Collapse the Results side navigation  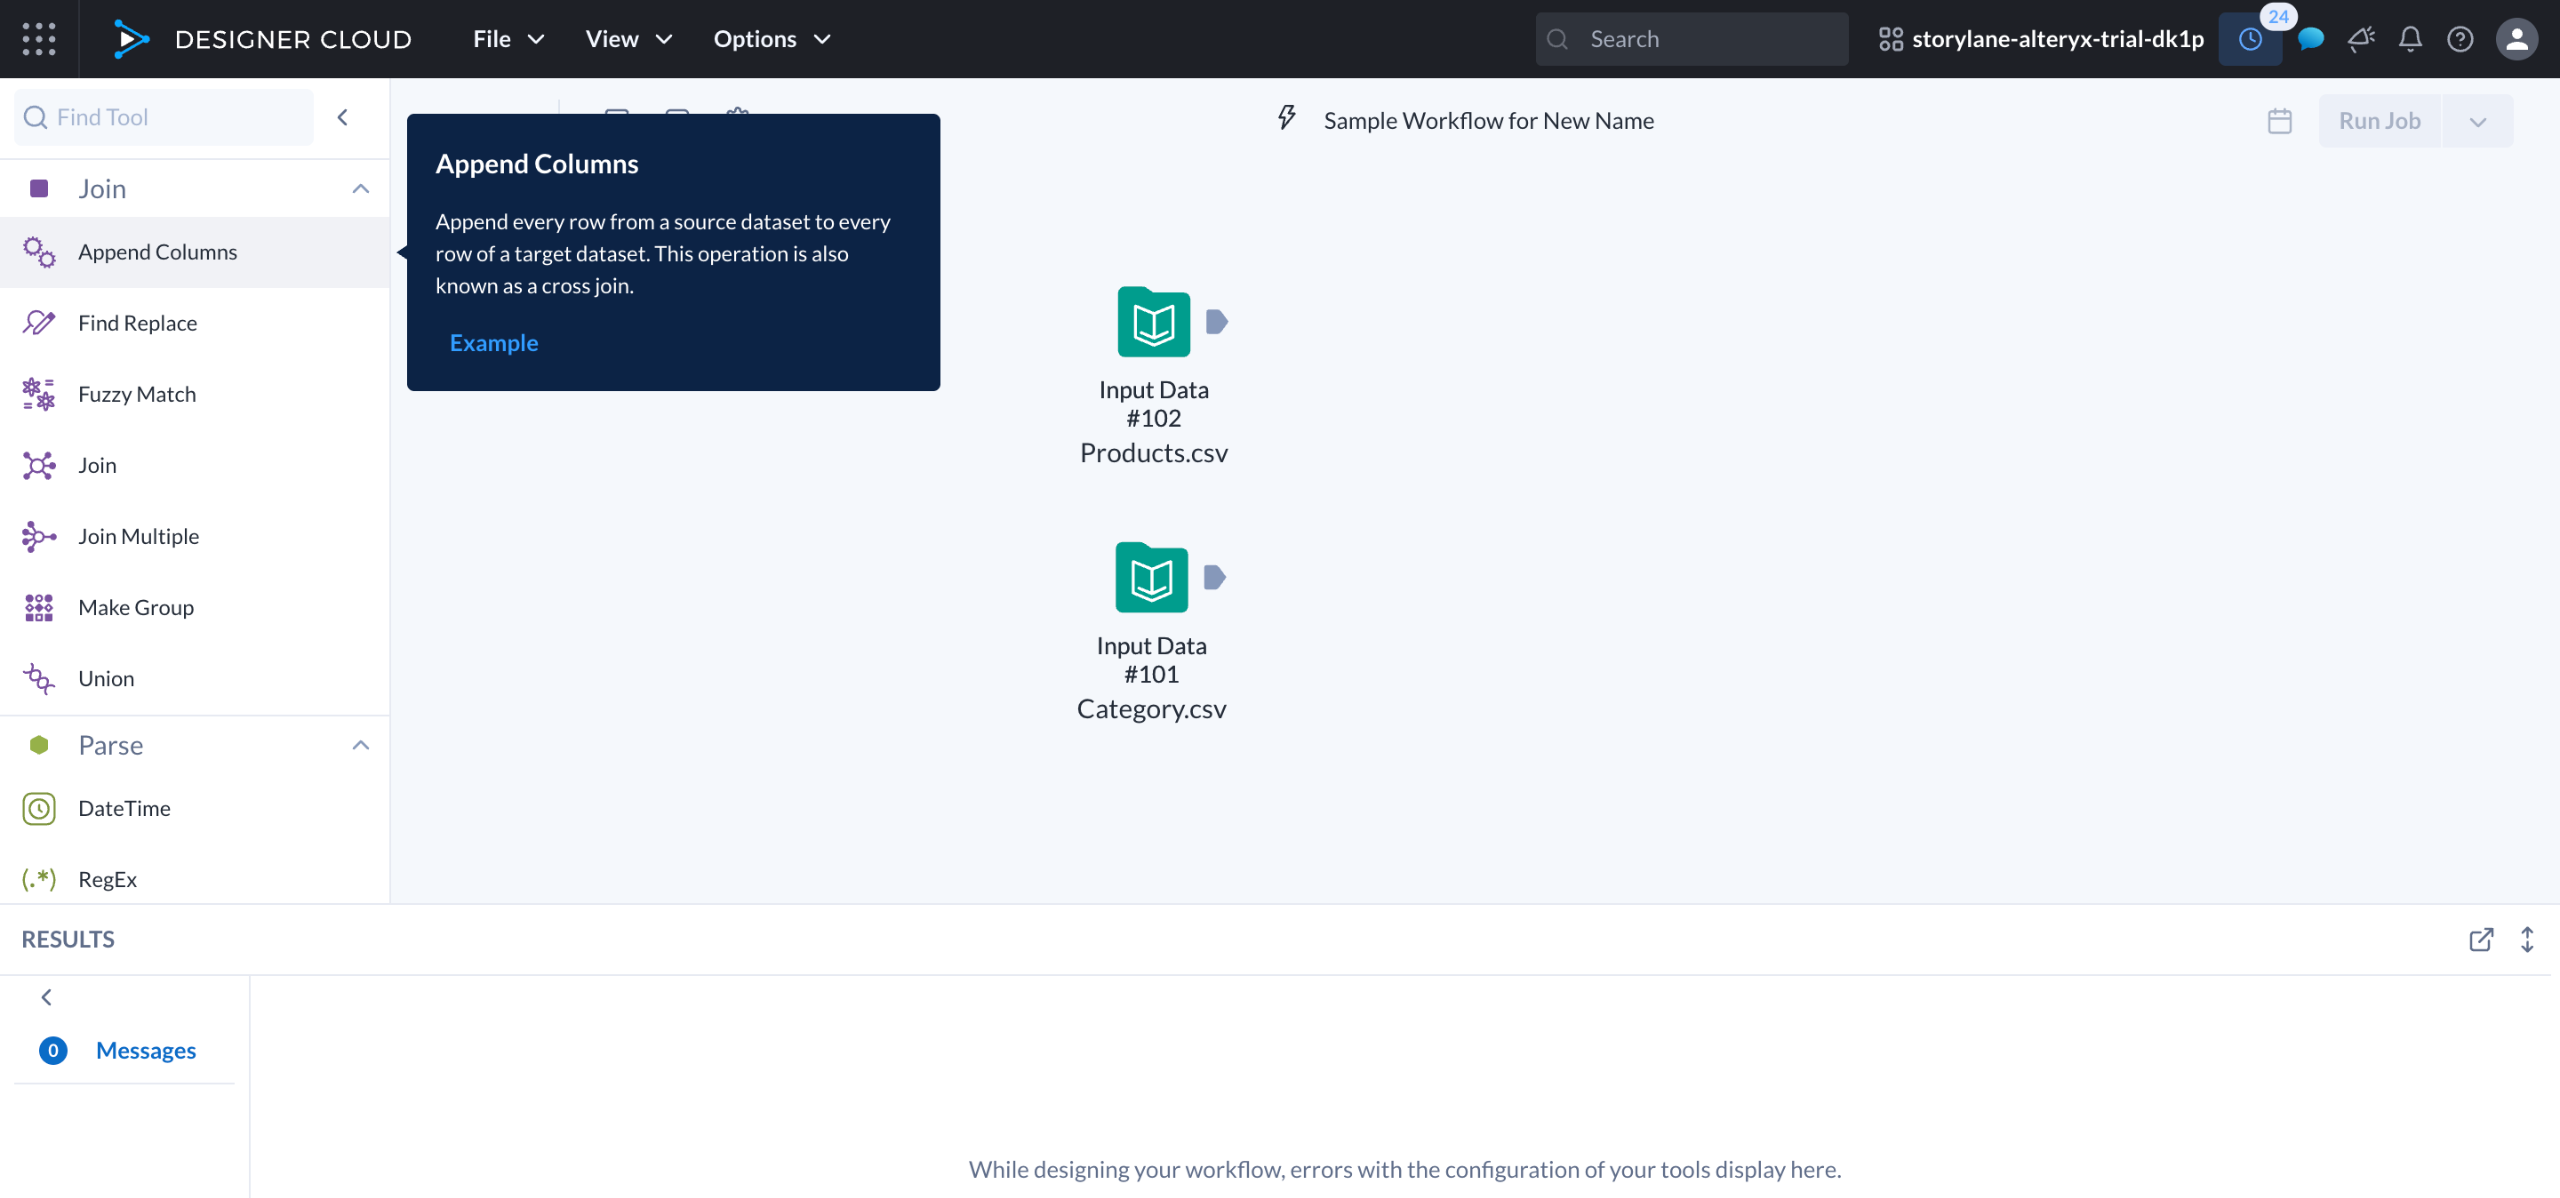pos(46,997)
